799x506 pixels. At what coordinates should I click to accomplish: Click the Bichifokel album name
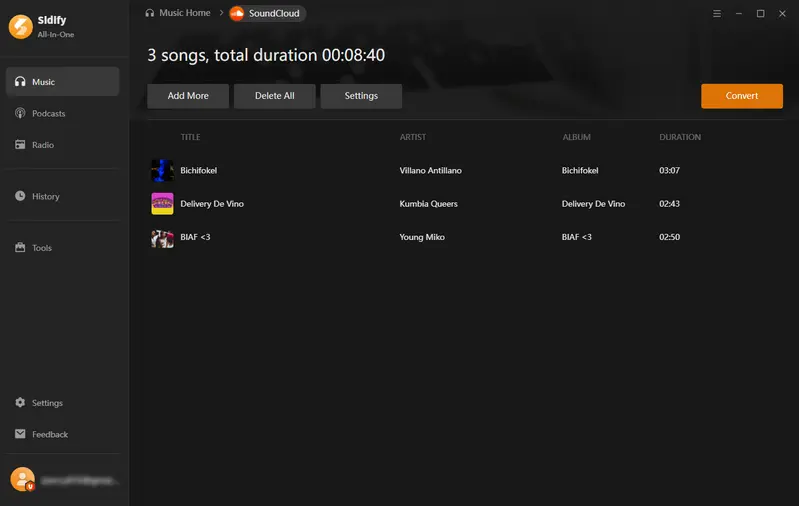tap(580, 170)
